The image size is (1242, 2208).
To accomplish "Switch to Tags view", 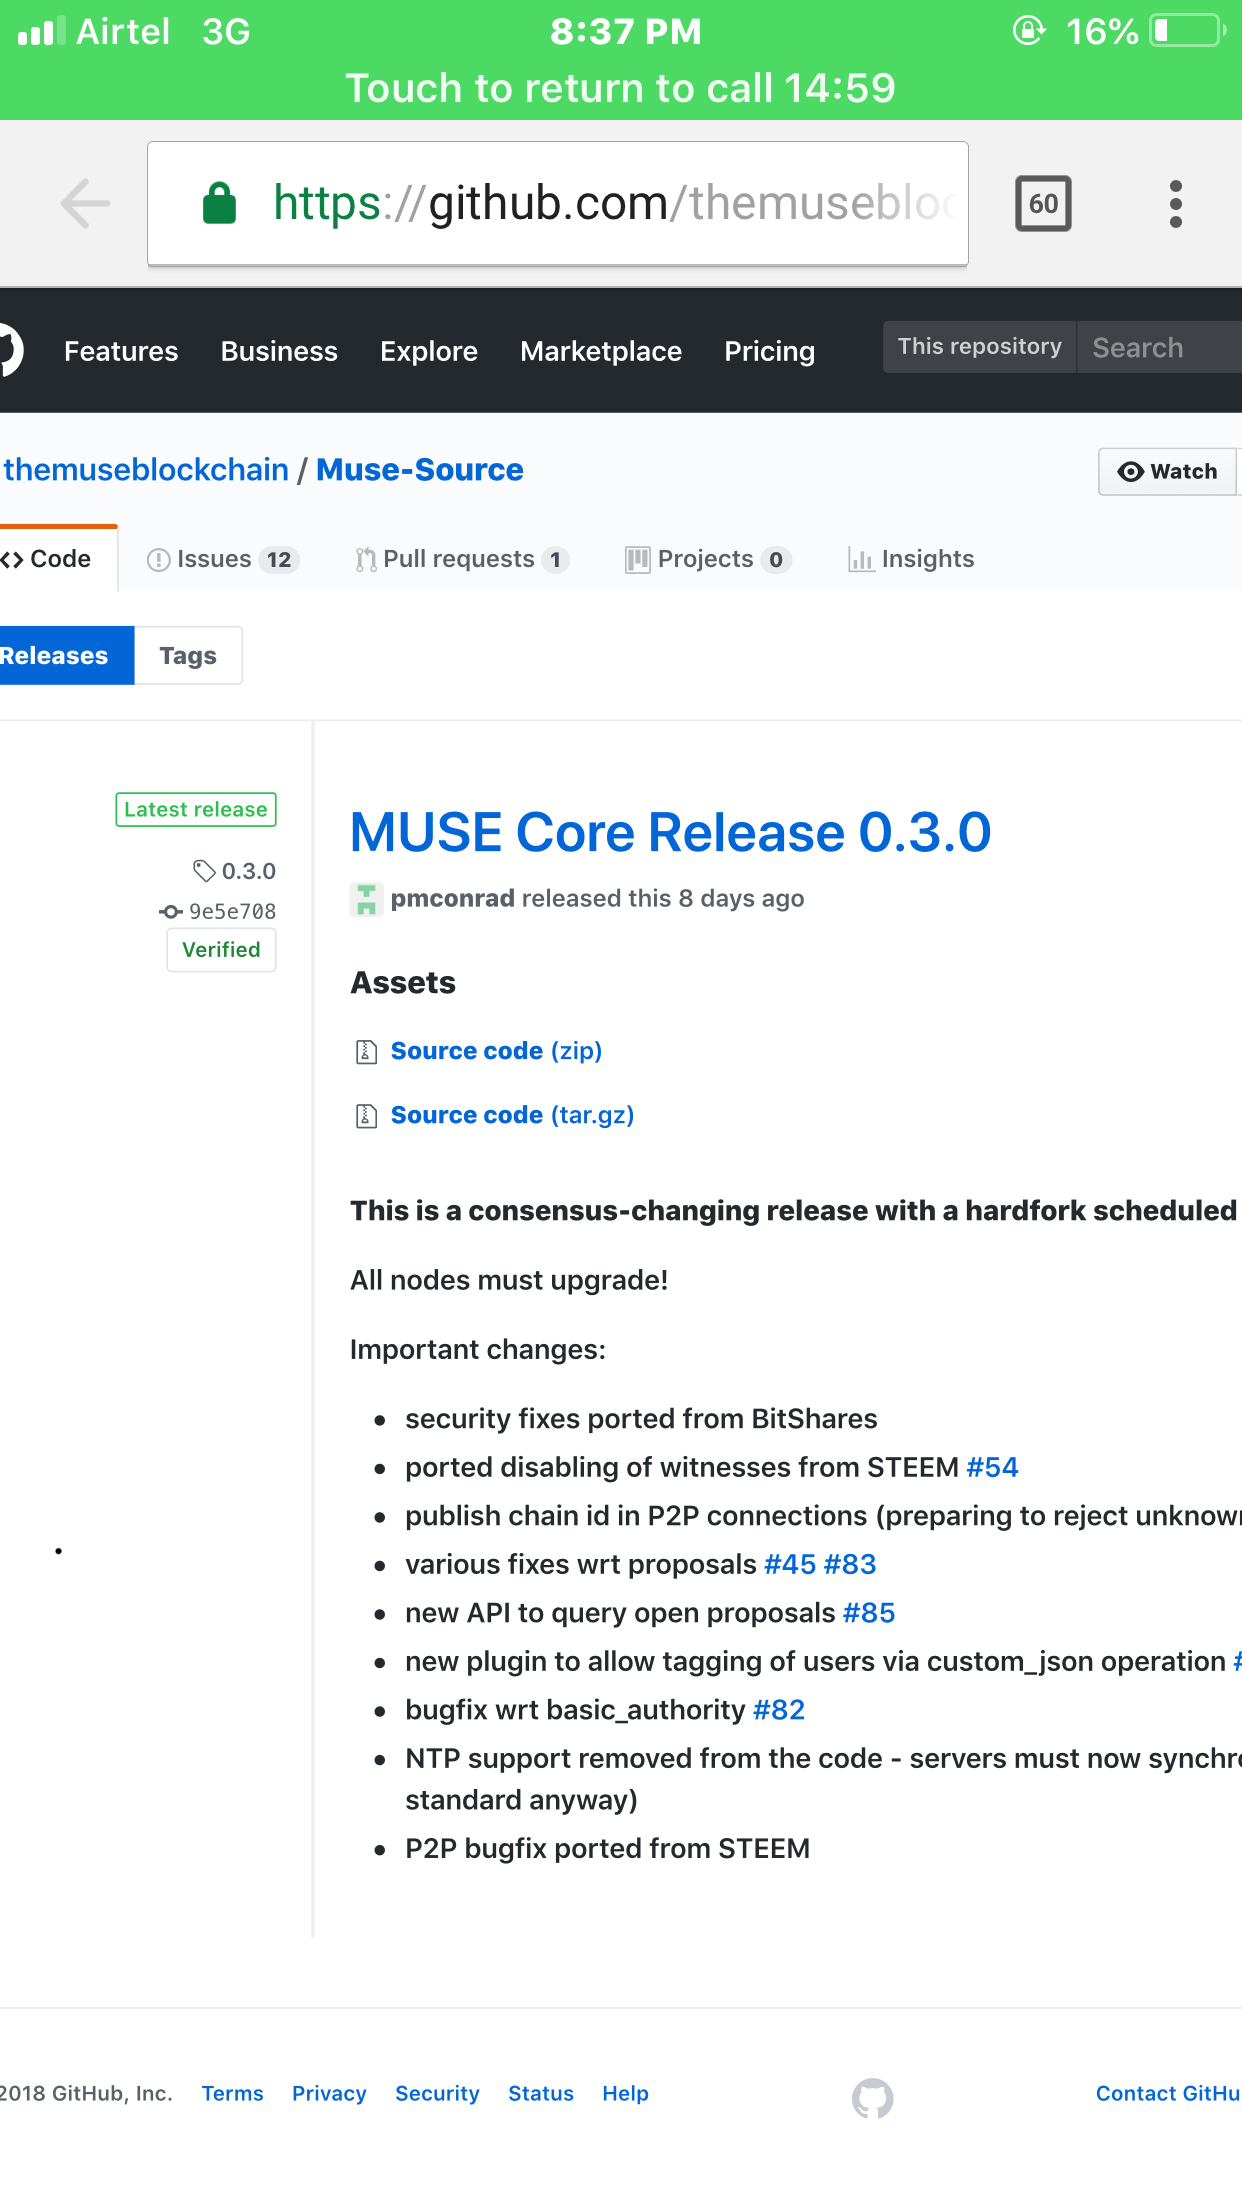I will pyautogui.click(x=188, y=656).
